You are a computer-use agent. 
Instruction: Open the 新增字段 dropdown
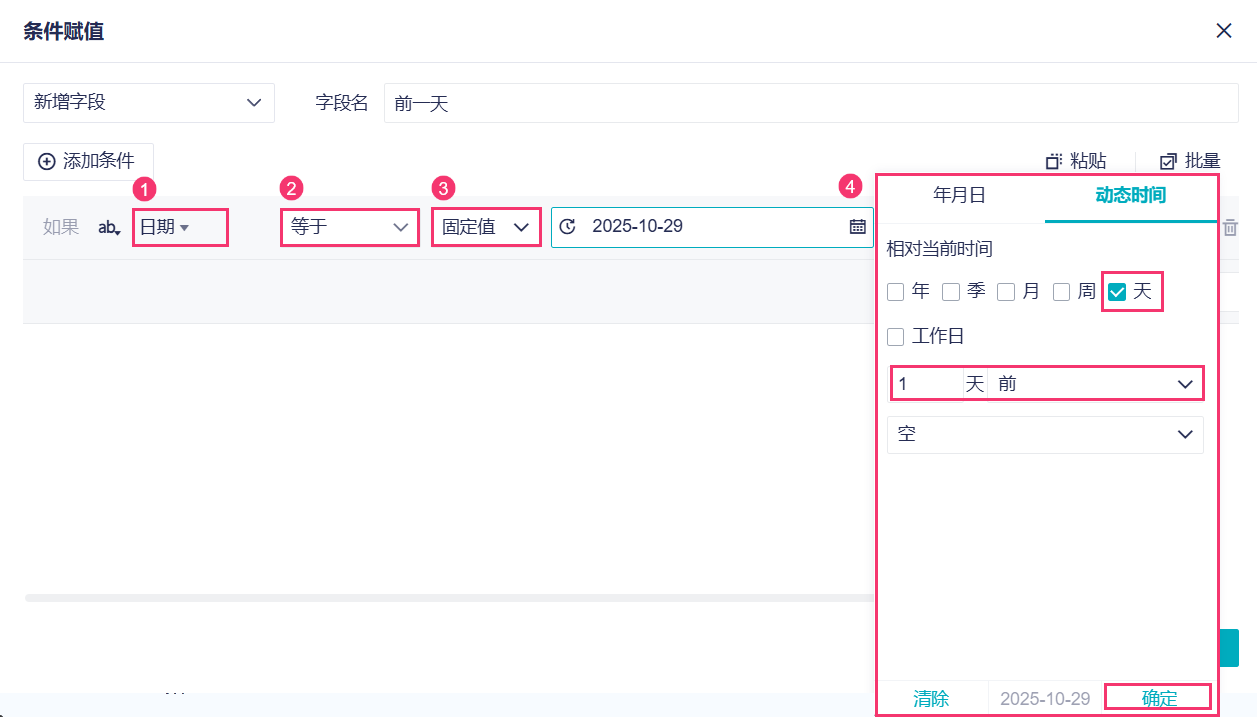pos(149,103)
